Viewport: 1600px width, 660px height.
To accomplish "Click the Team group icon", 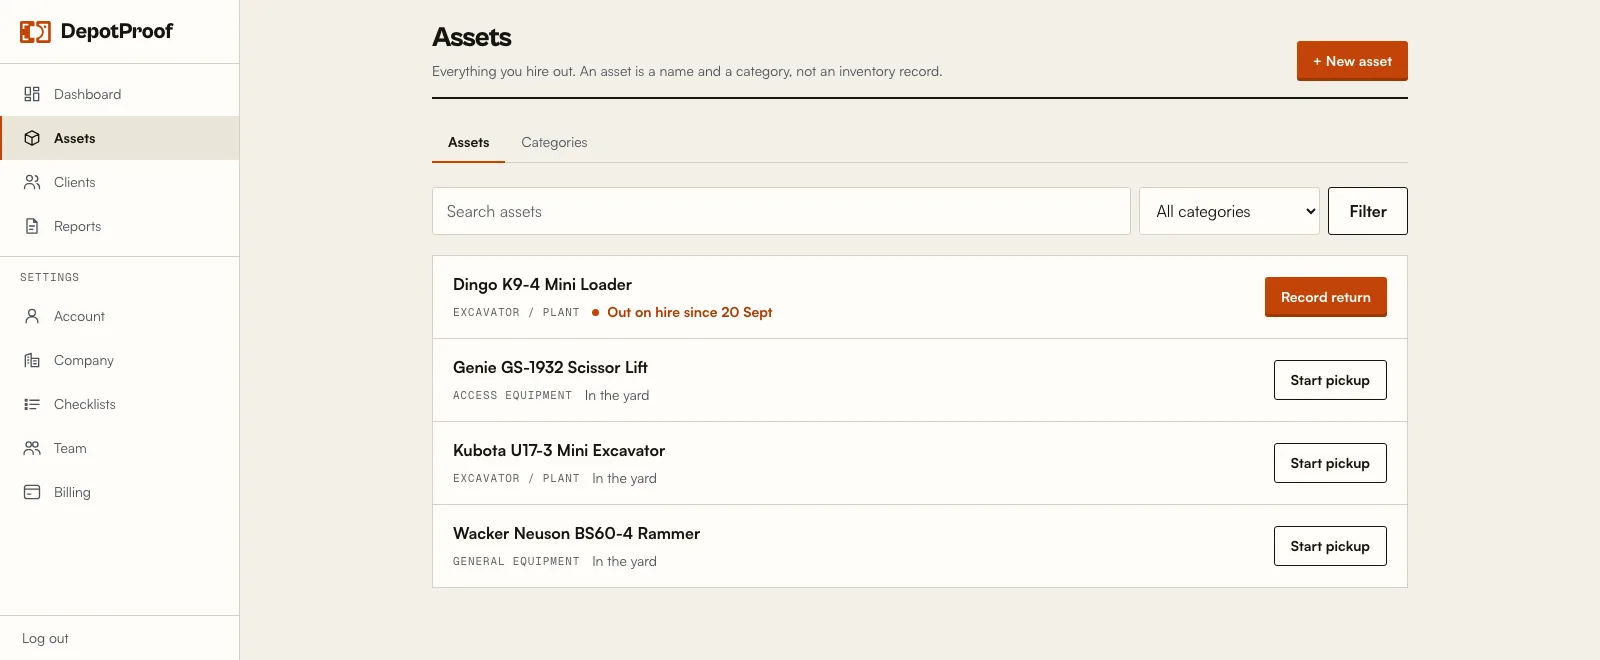I will [32, 448].
